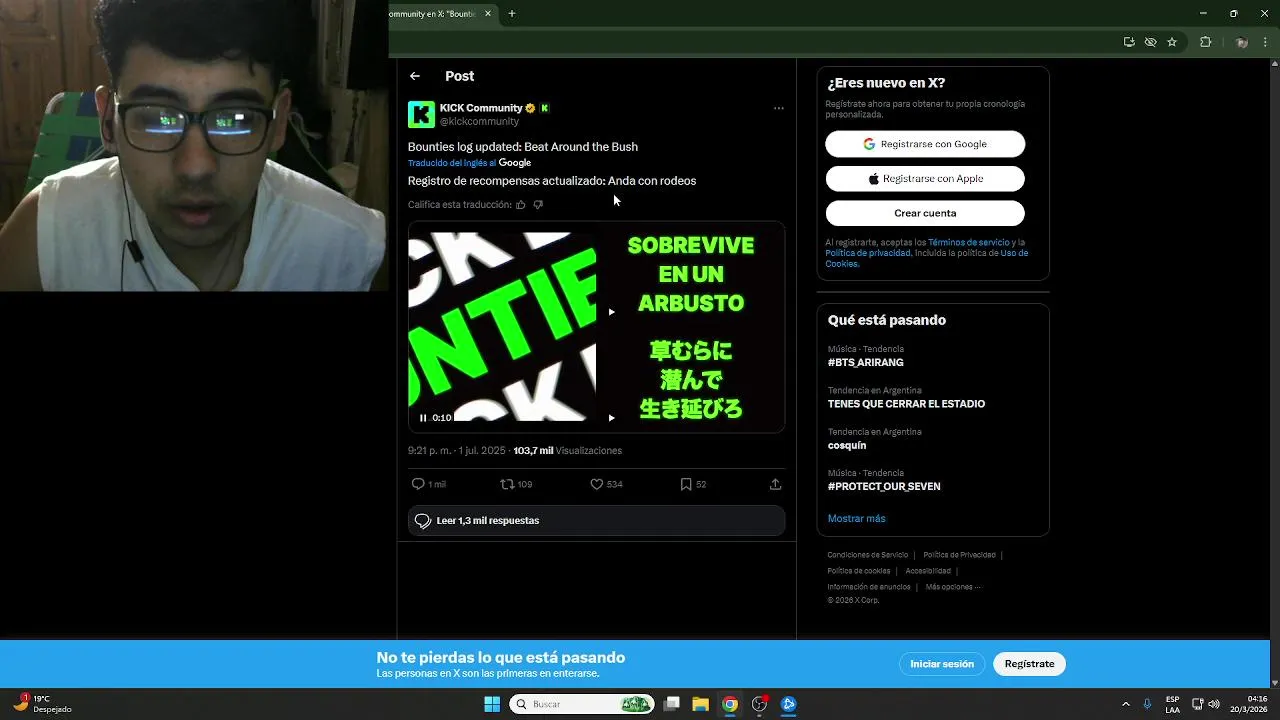
Task: Click the @kickcommunity handle
Action: point(479,121)
